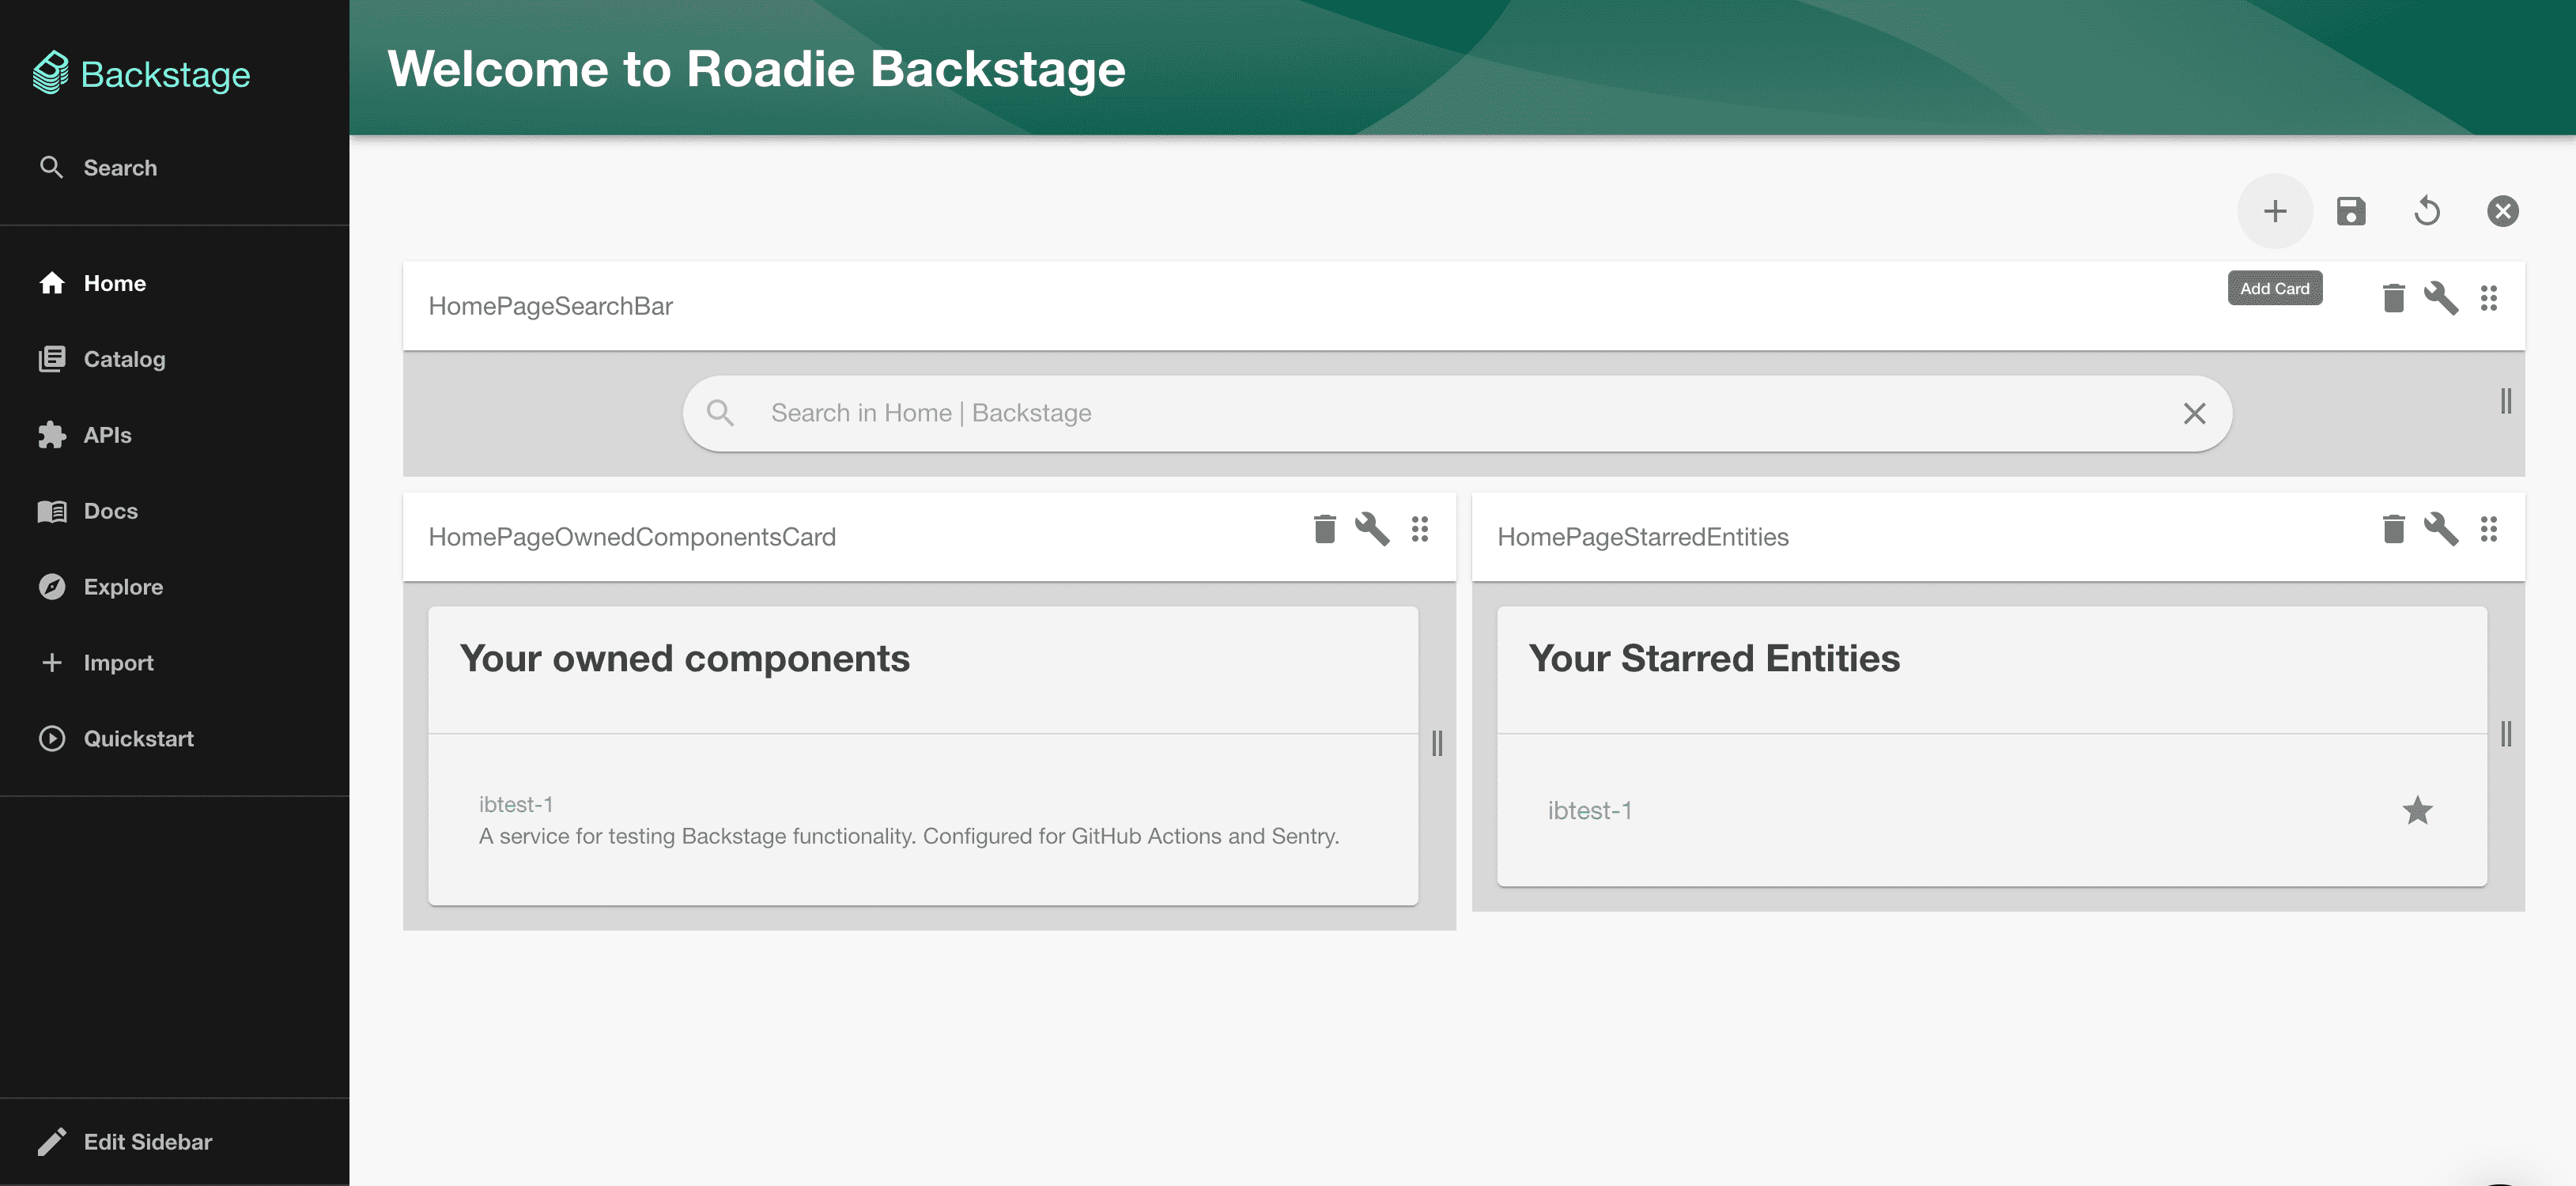Click the 'HomePageSearchBar' title text
Screen dimensions: 2576x1186
[x=551, y=306]
